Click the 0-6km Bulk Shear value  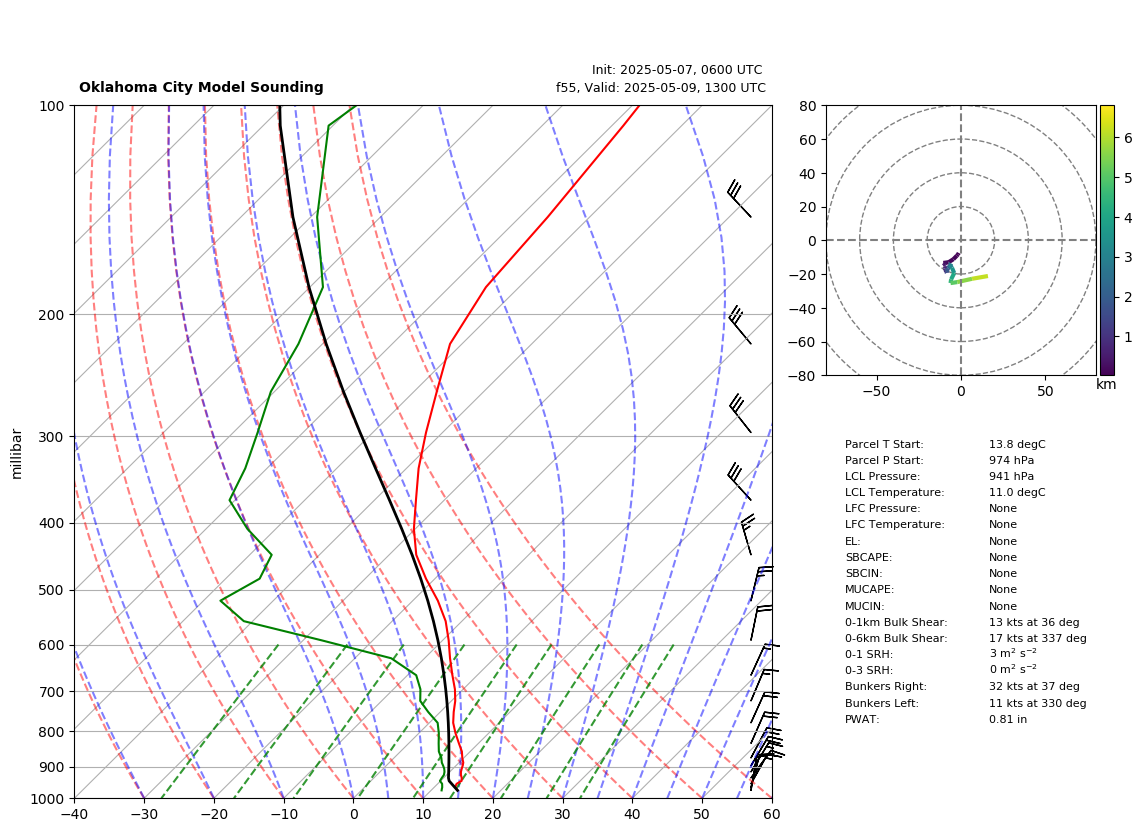1038,638
